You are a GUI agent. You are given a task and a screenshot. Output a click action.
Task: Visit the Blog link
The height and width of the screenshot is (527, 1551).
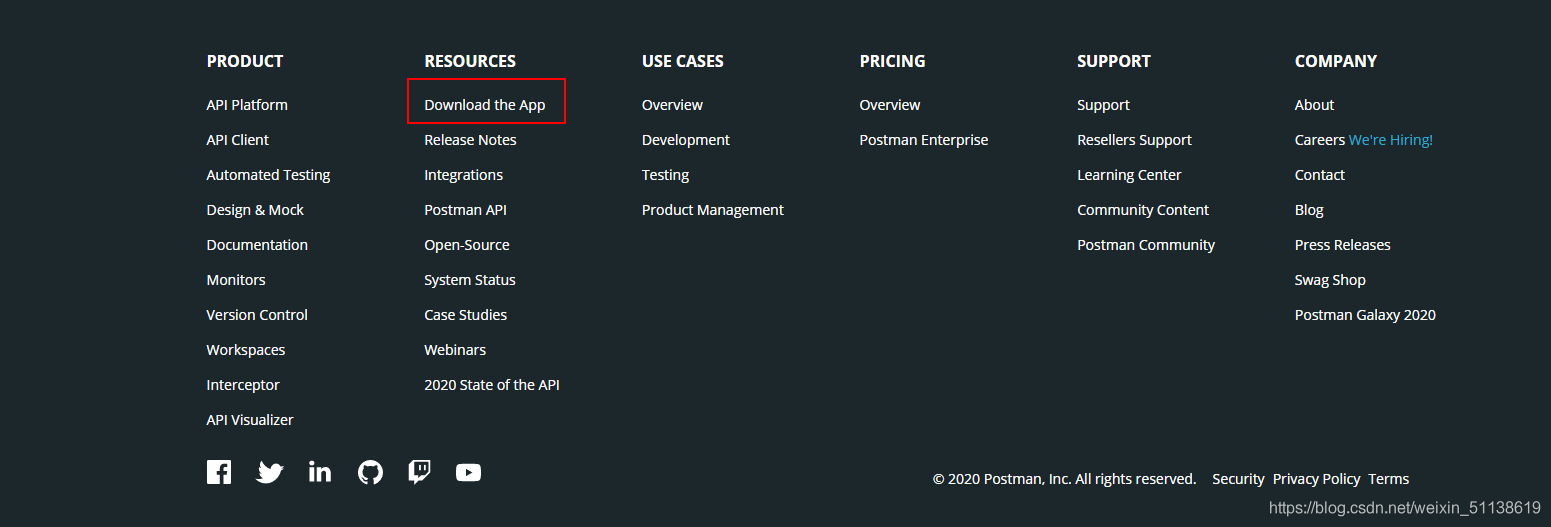click(x=1309, y=210)
